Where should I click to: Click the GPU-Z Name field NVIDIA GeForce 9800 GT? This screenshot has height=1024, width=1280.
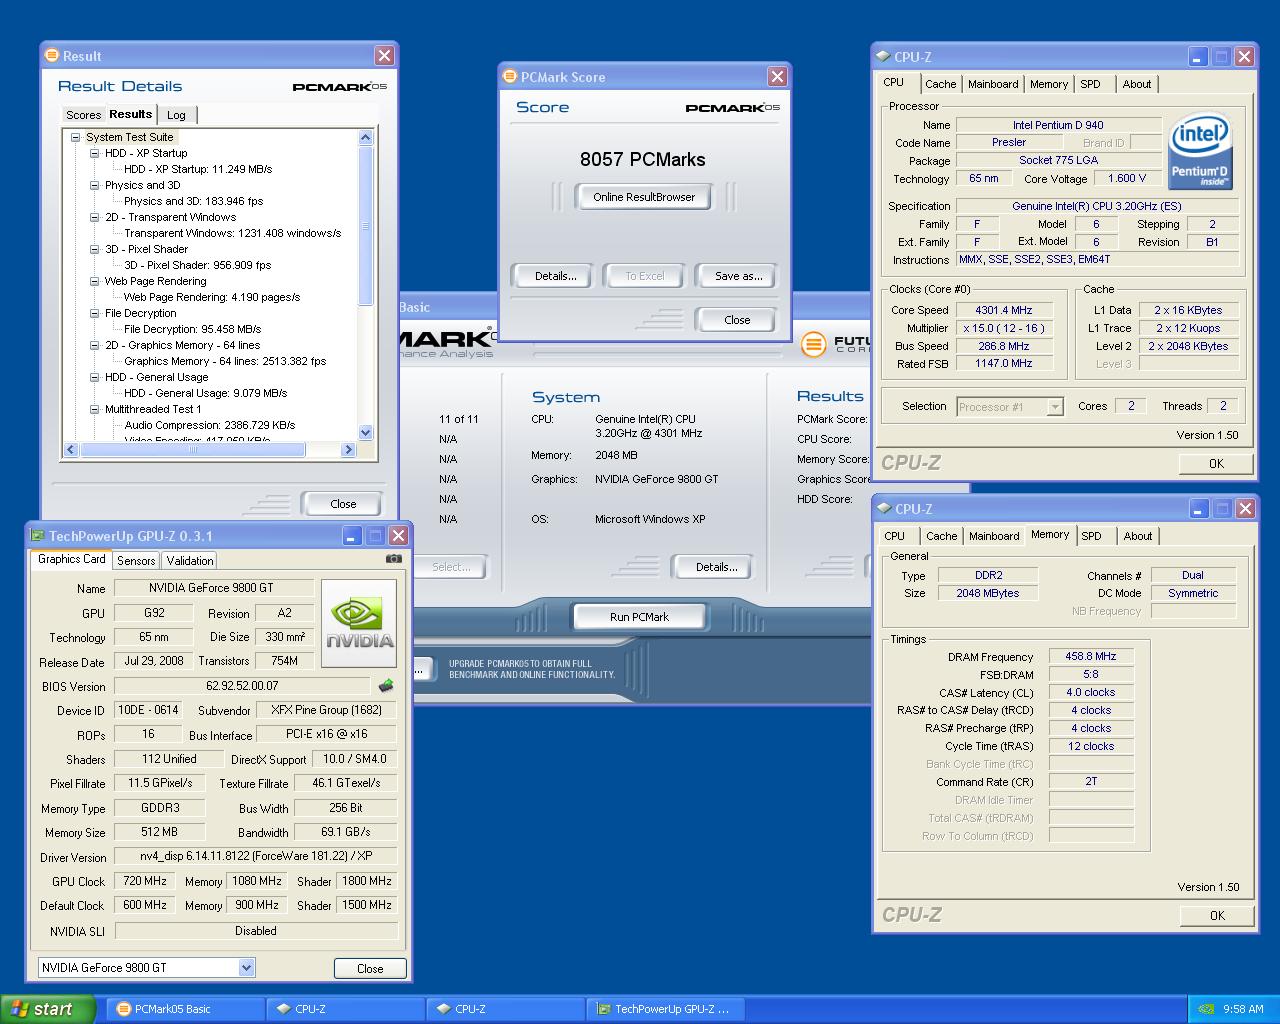[x=214, y=588]
